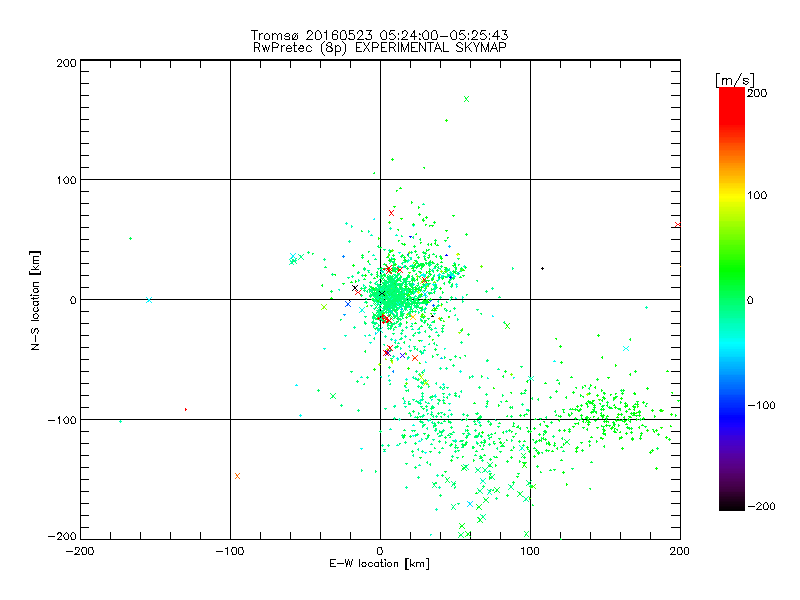Click the y-axis tick label '100'
800x600 pixels.
point(66,180)
